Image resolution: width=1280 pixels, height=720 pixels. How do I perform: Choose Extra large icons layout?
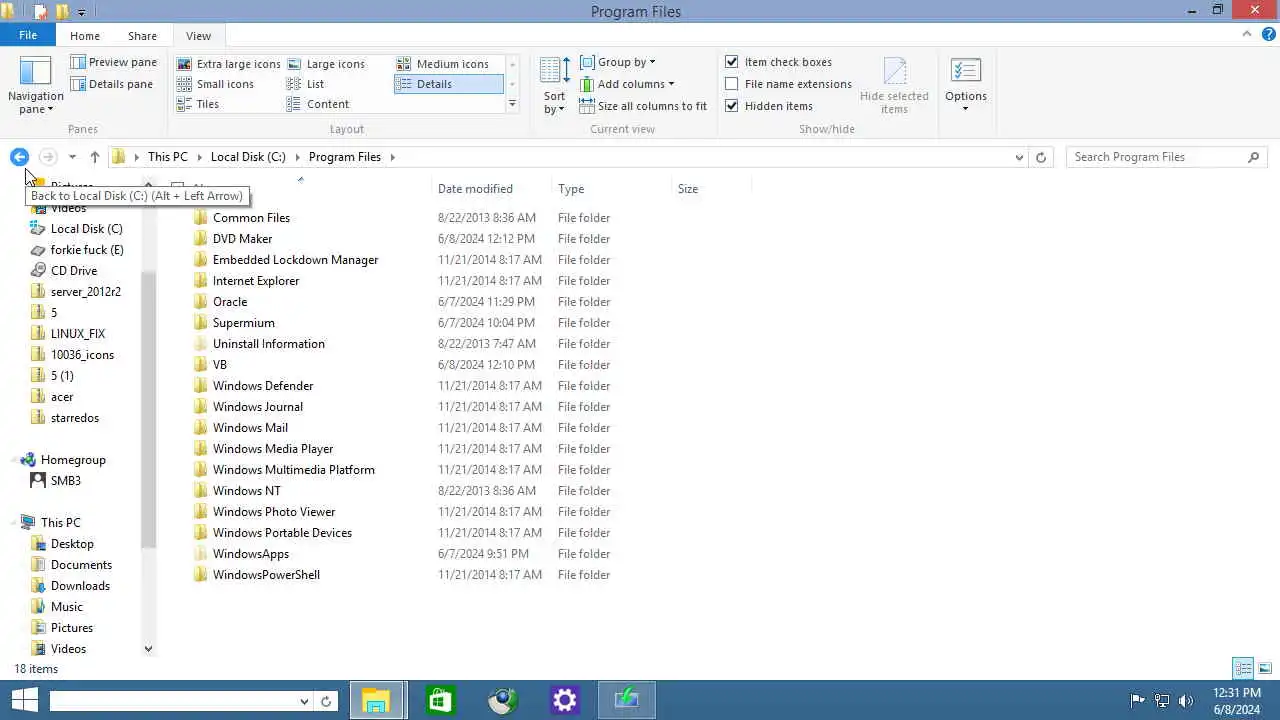(229, 64)
